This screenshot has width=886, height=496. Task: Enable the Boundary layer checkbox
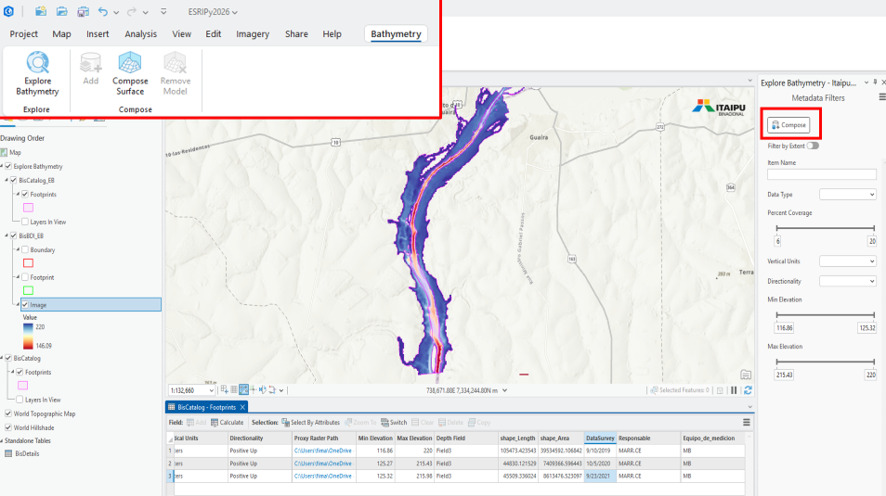(x=25, y=250)
